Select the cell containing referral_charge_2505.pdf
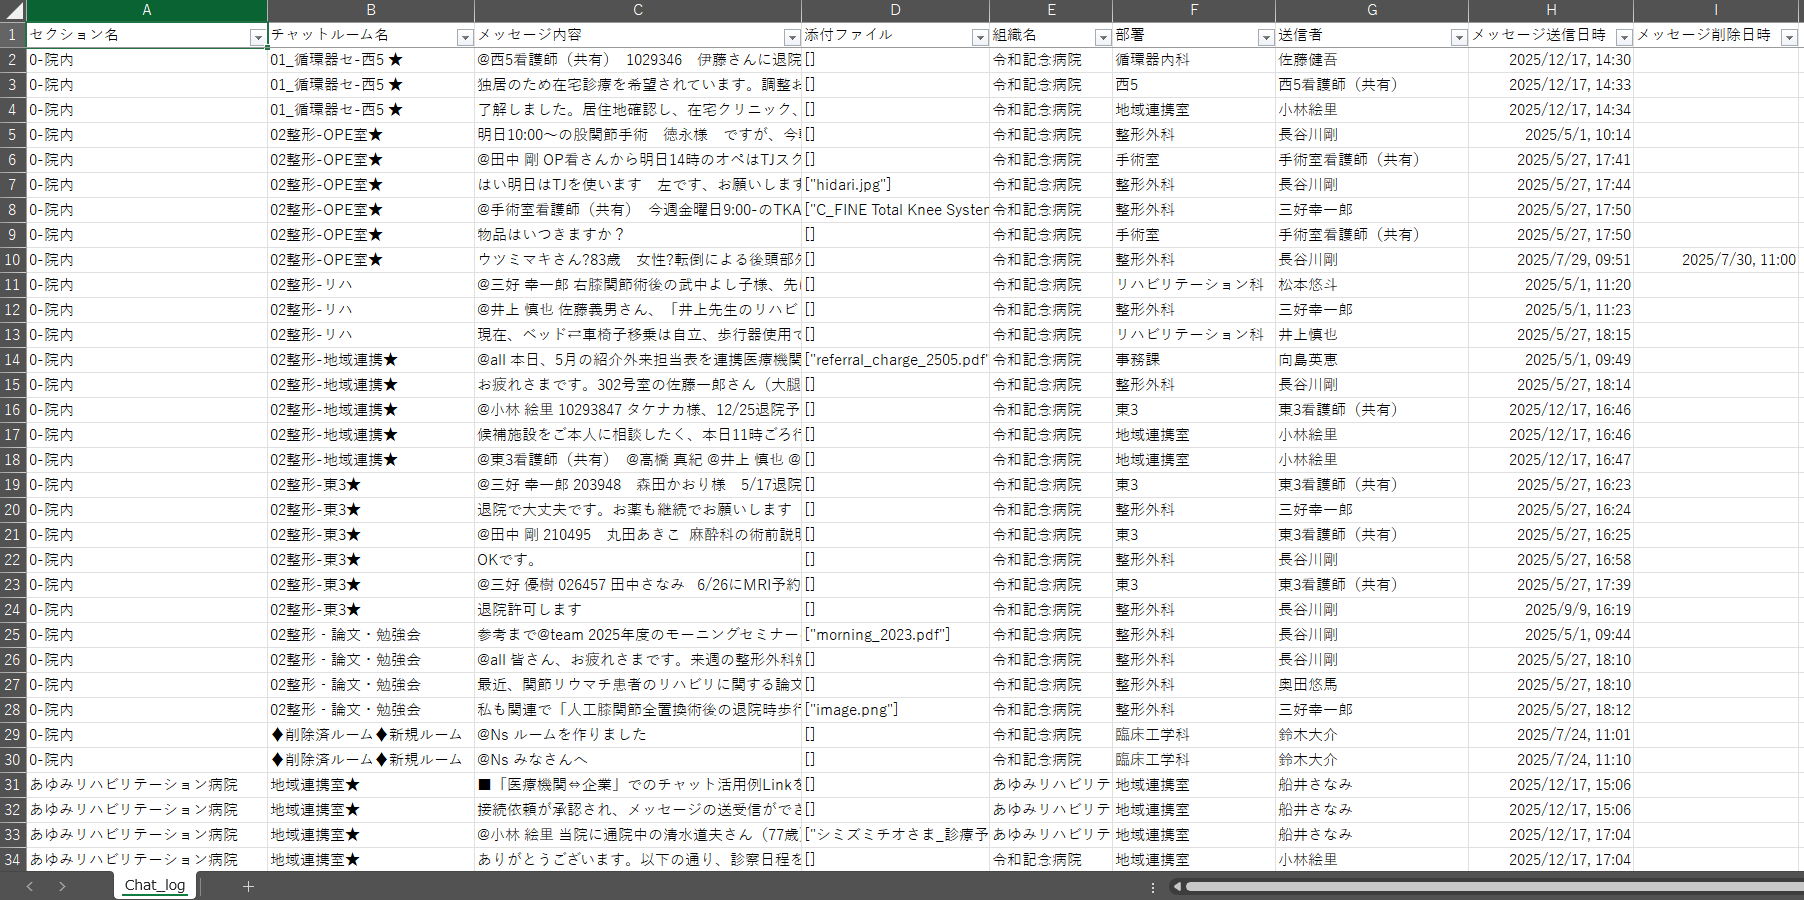The height and width of the screenshot is (900, 1804). (x=895, y=360)
